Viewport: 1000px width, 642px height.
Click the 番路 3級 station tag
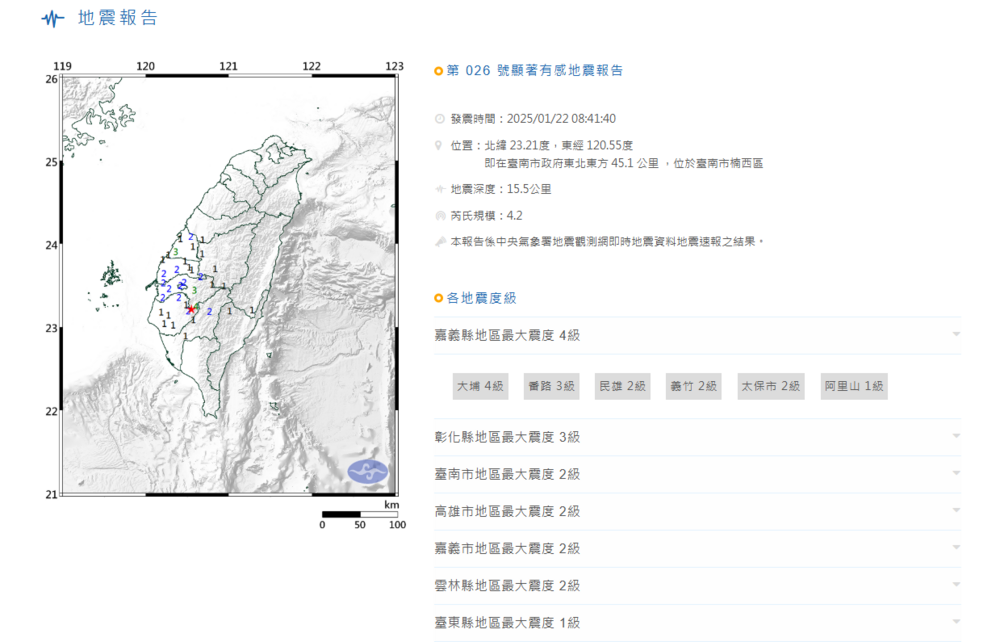point(552,386)
